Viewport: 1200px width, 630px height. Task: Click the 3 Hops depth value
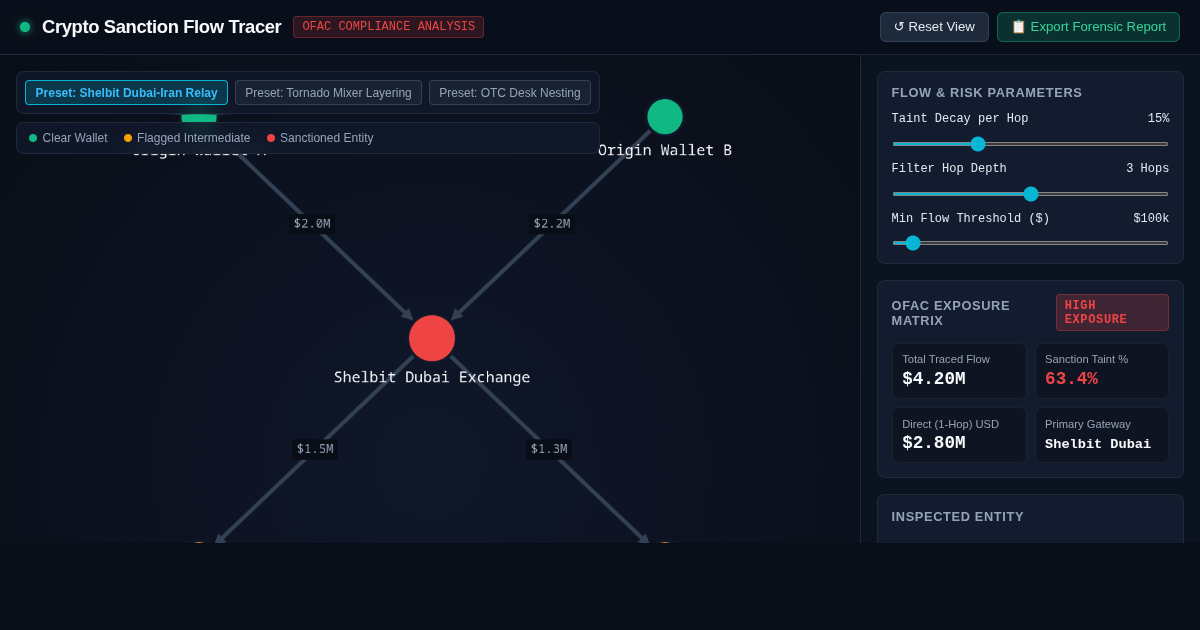point(1147,169)
